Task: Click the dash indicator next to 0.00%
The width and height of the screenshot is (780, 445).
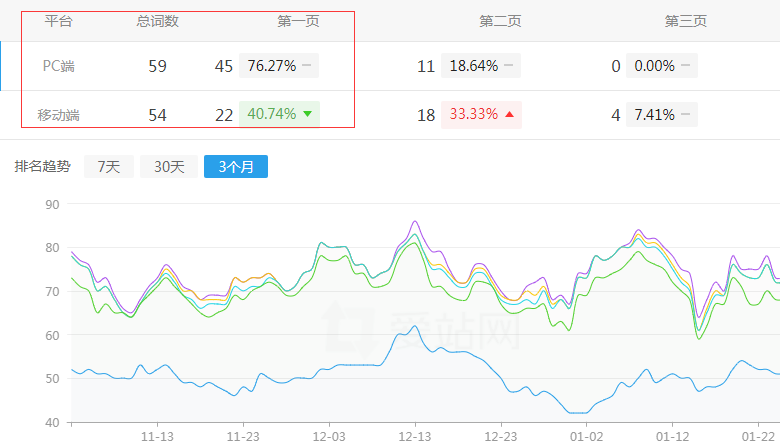Action: coord(686,66)
